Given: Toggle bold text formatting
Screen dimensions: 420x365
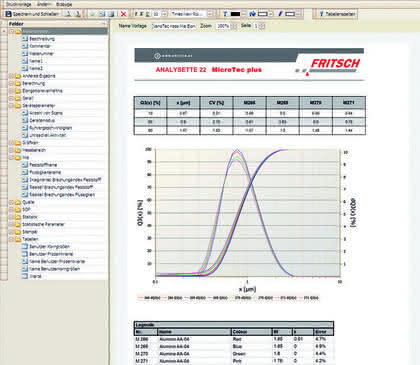Looking at the screenshot, I should [x=136, y=14].
